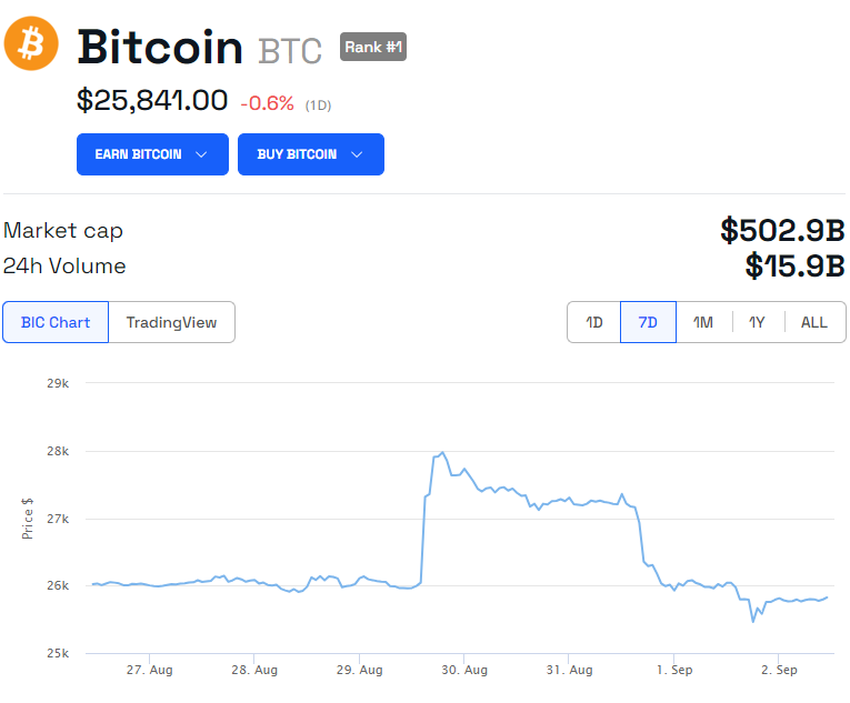Click the Price $ axis label
Screen dimensions: 850x703
tap(27, 516)
